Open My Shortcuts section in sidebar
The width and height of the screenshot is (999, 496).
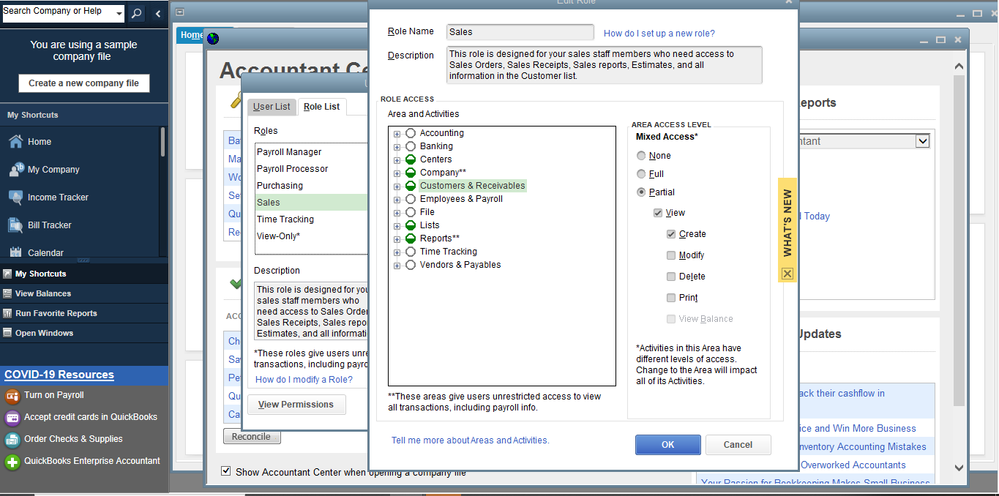pos(83,274)
